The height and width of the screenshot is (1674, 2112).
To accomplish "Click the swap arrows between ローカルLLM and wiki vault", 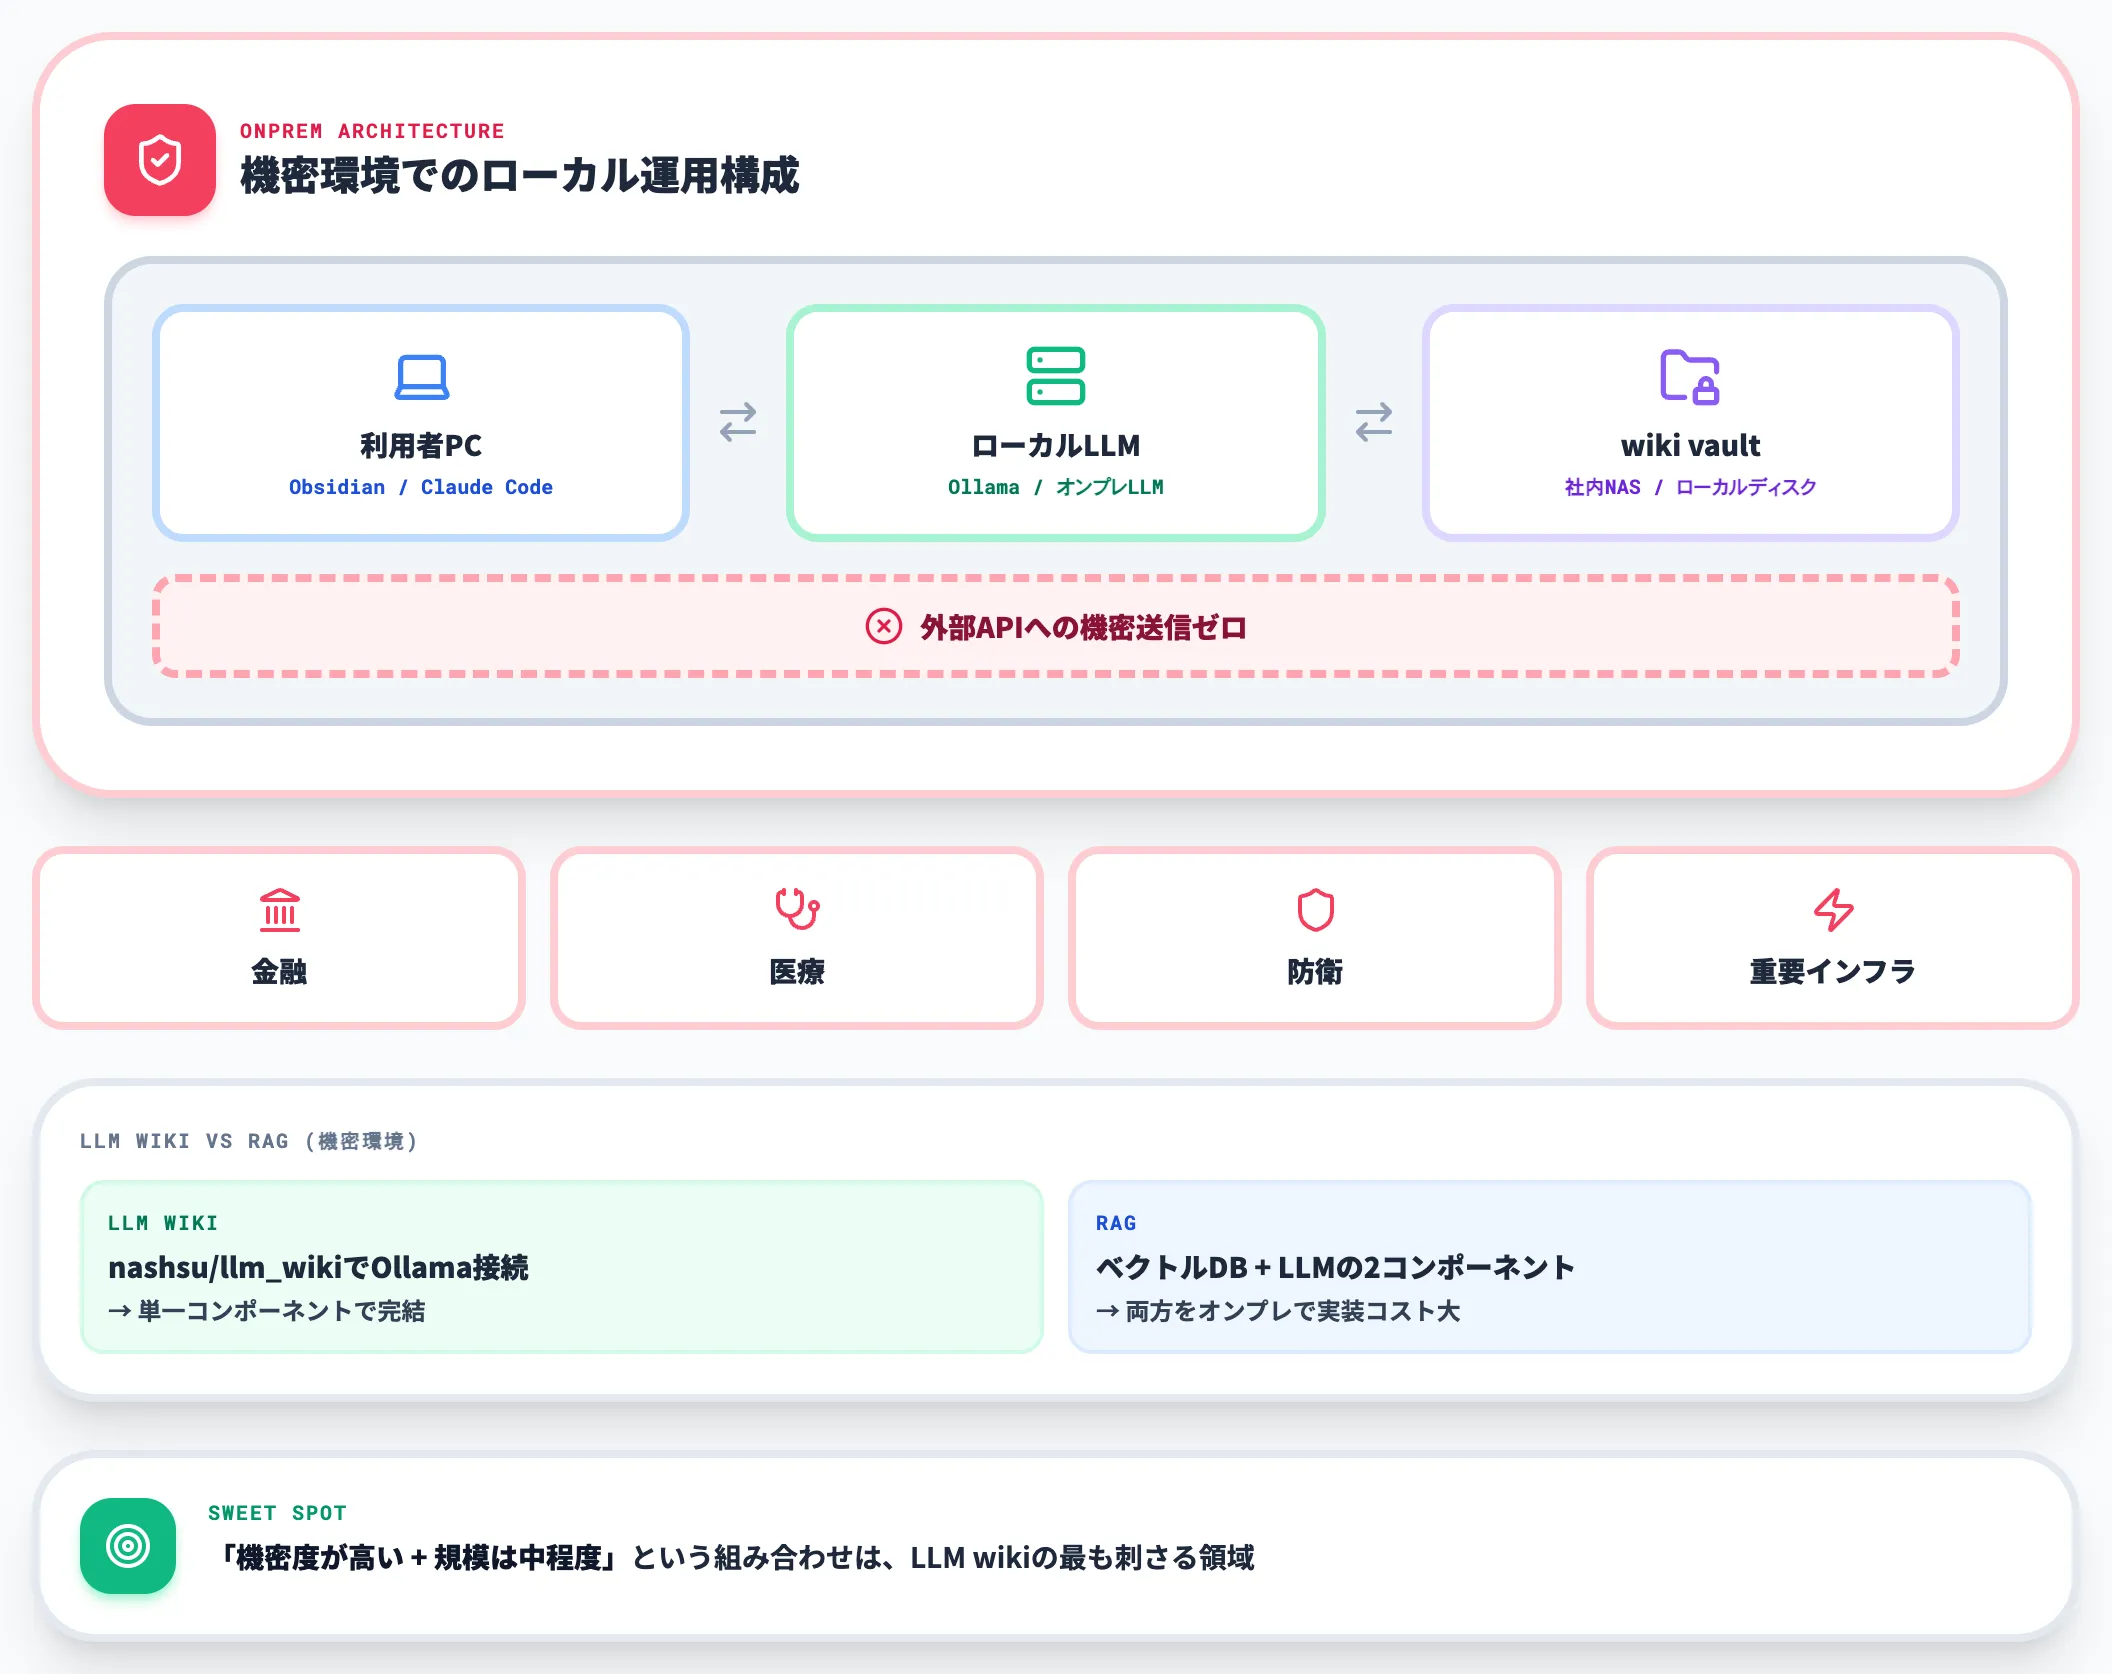I will 1374,422.
